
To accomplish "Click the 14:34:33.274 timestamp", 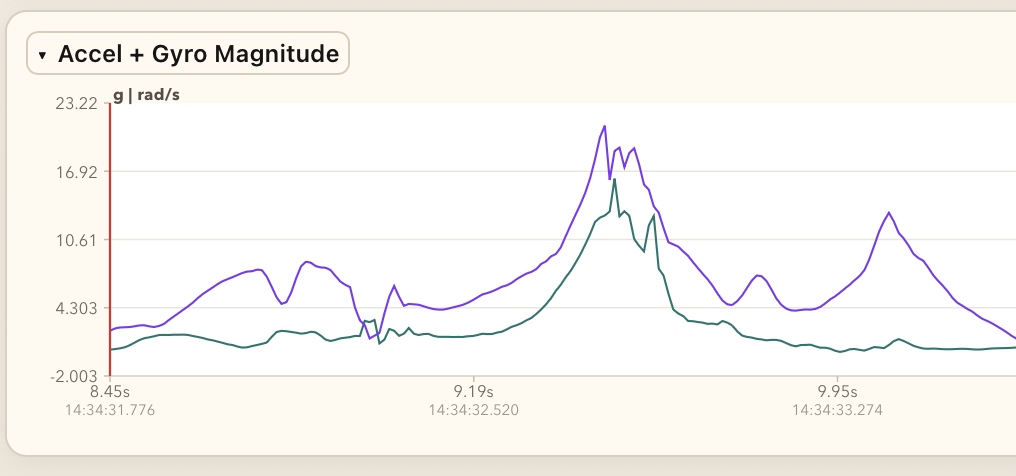I will coord(837,410).
